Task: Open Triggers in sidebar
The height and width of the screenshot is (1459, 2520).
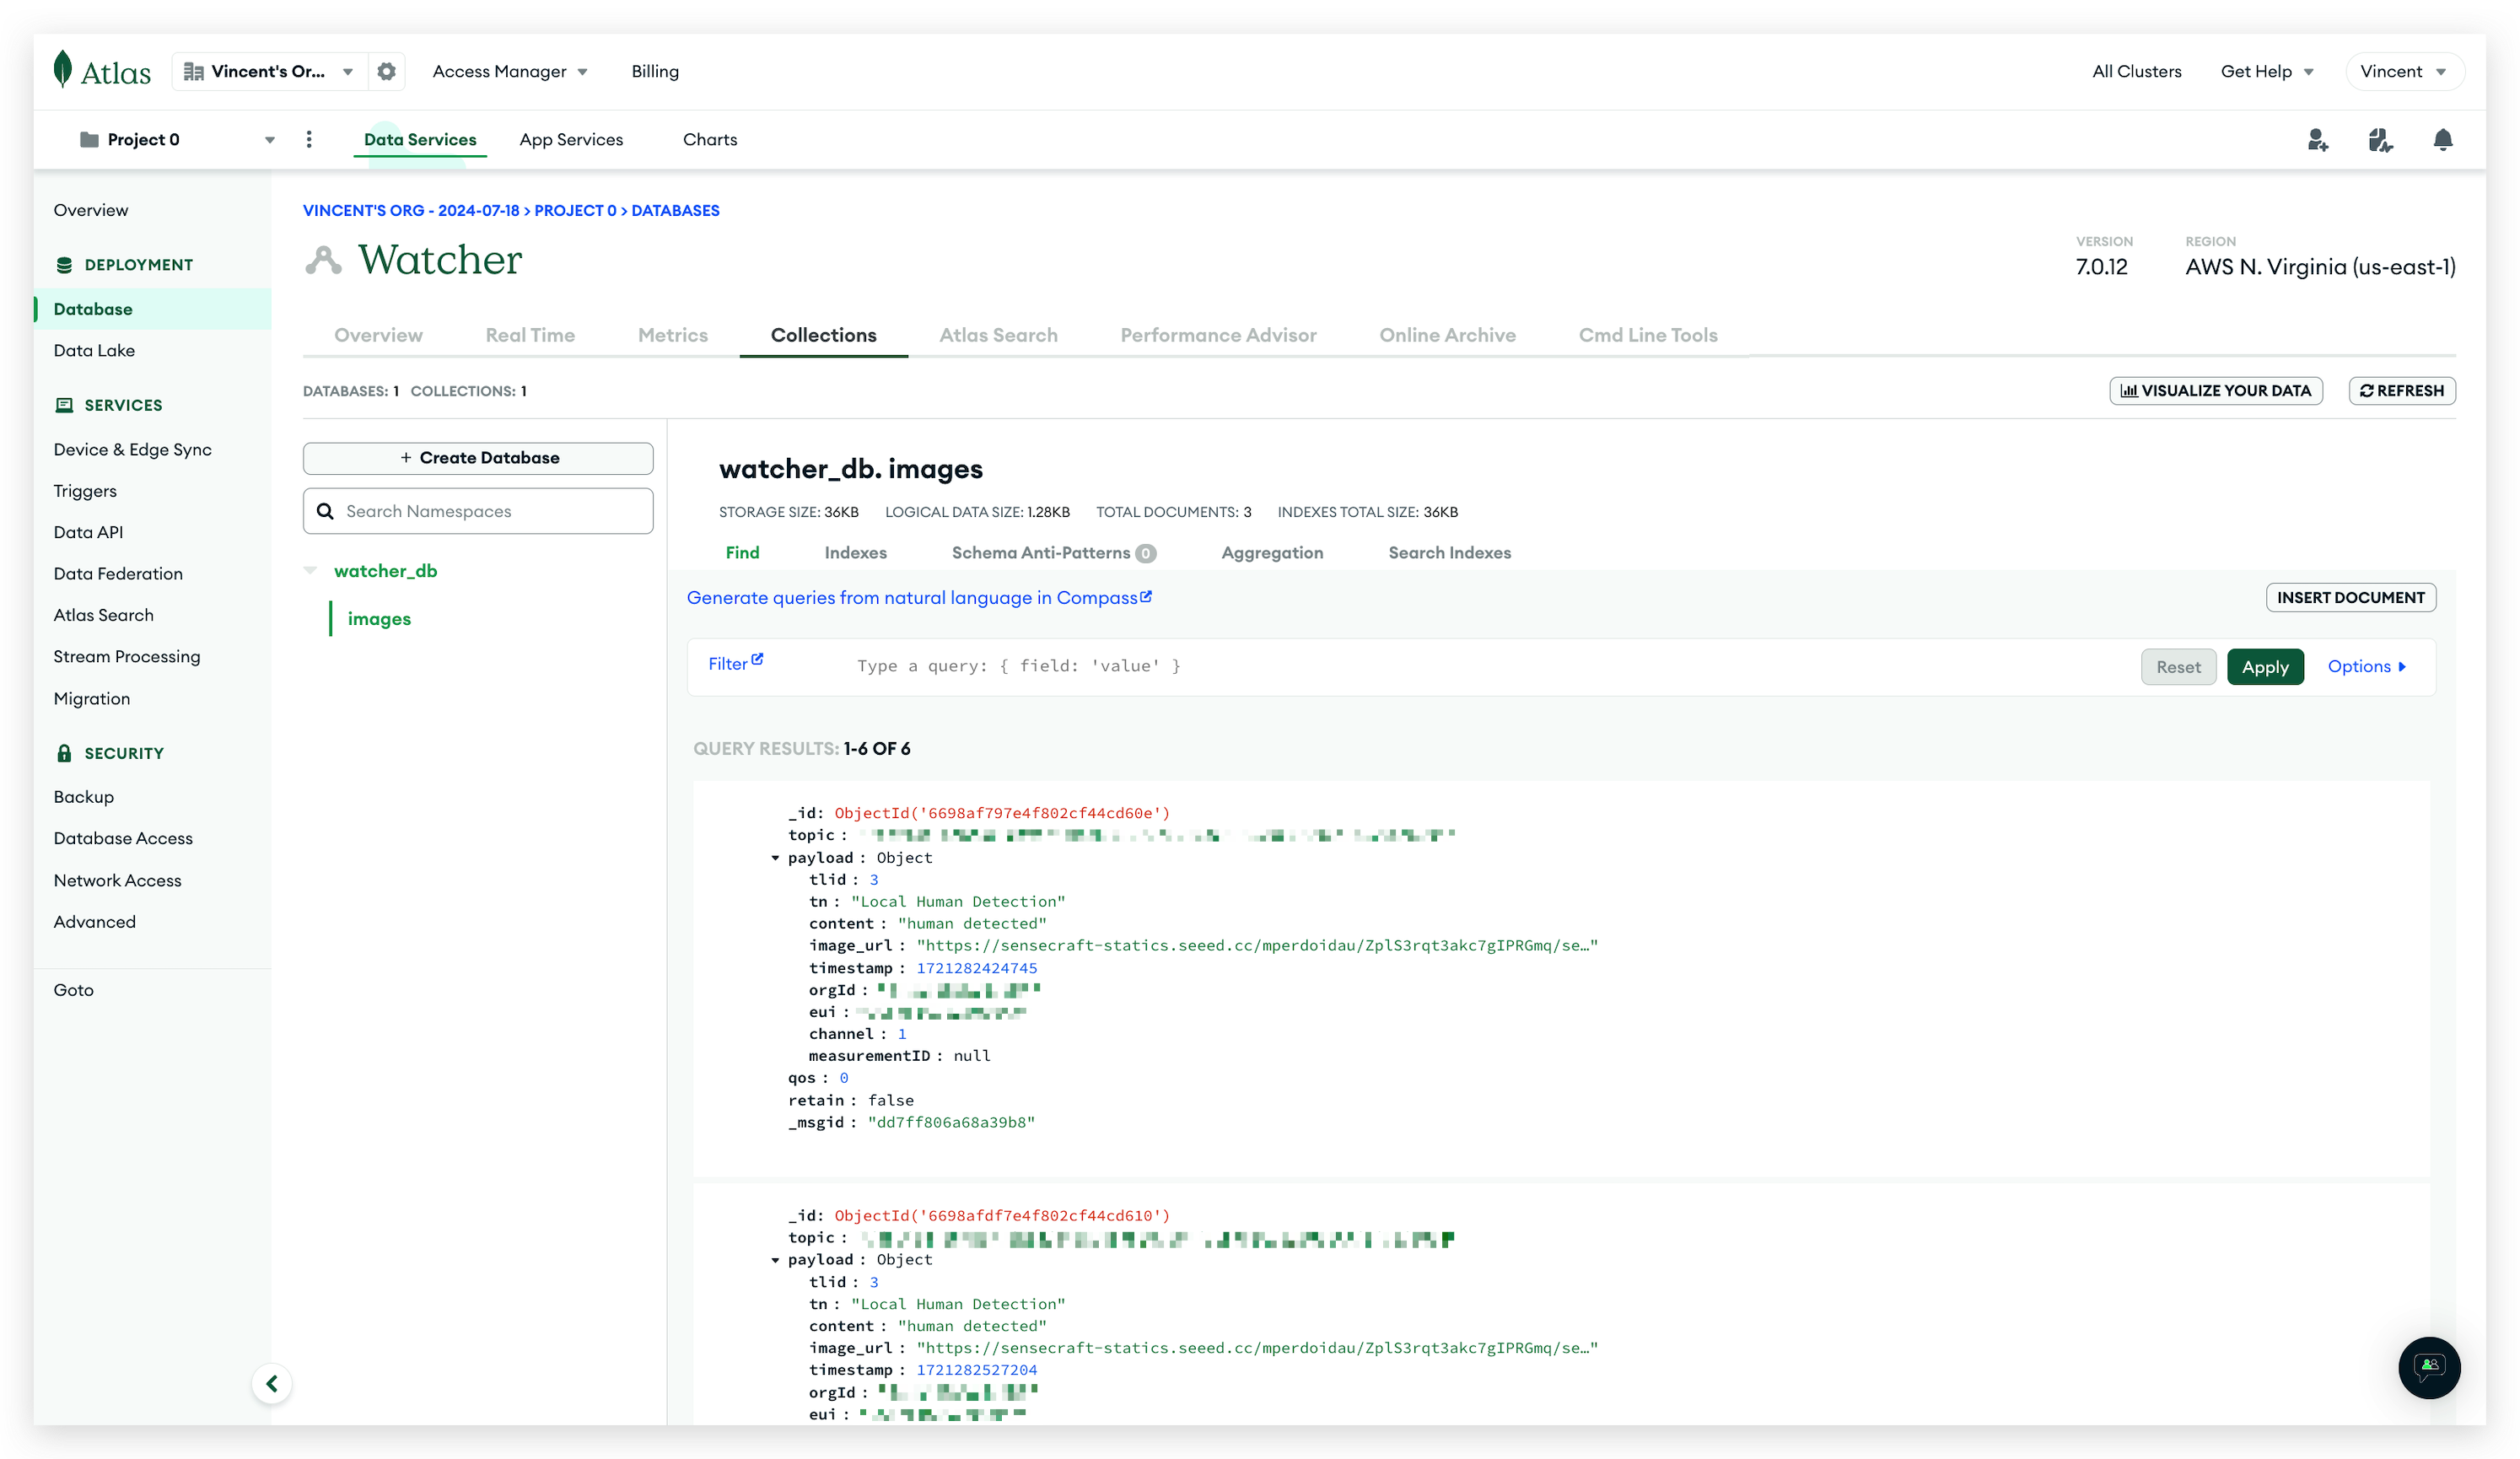Action: tap(85, 491)
